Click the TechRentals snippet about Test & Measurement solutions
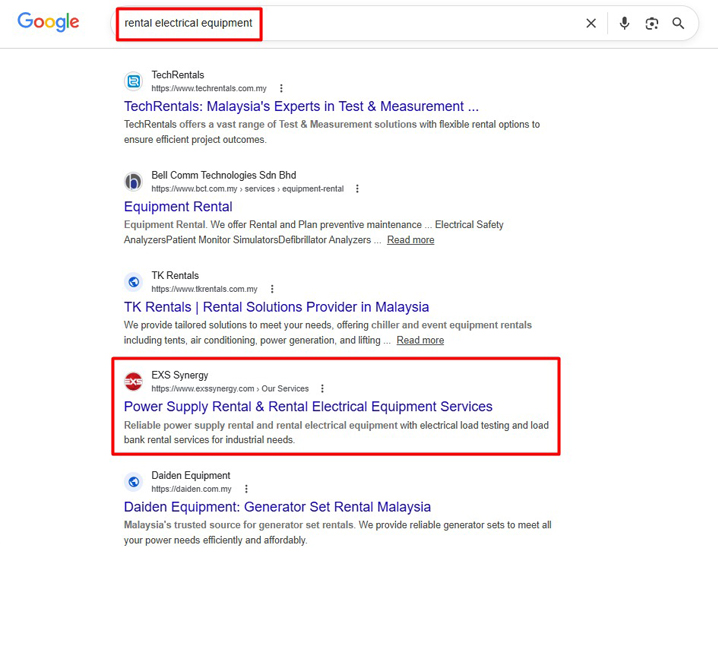This screenshot has width=718, height=654. point(332,132)
